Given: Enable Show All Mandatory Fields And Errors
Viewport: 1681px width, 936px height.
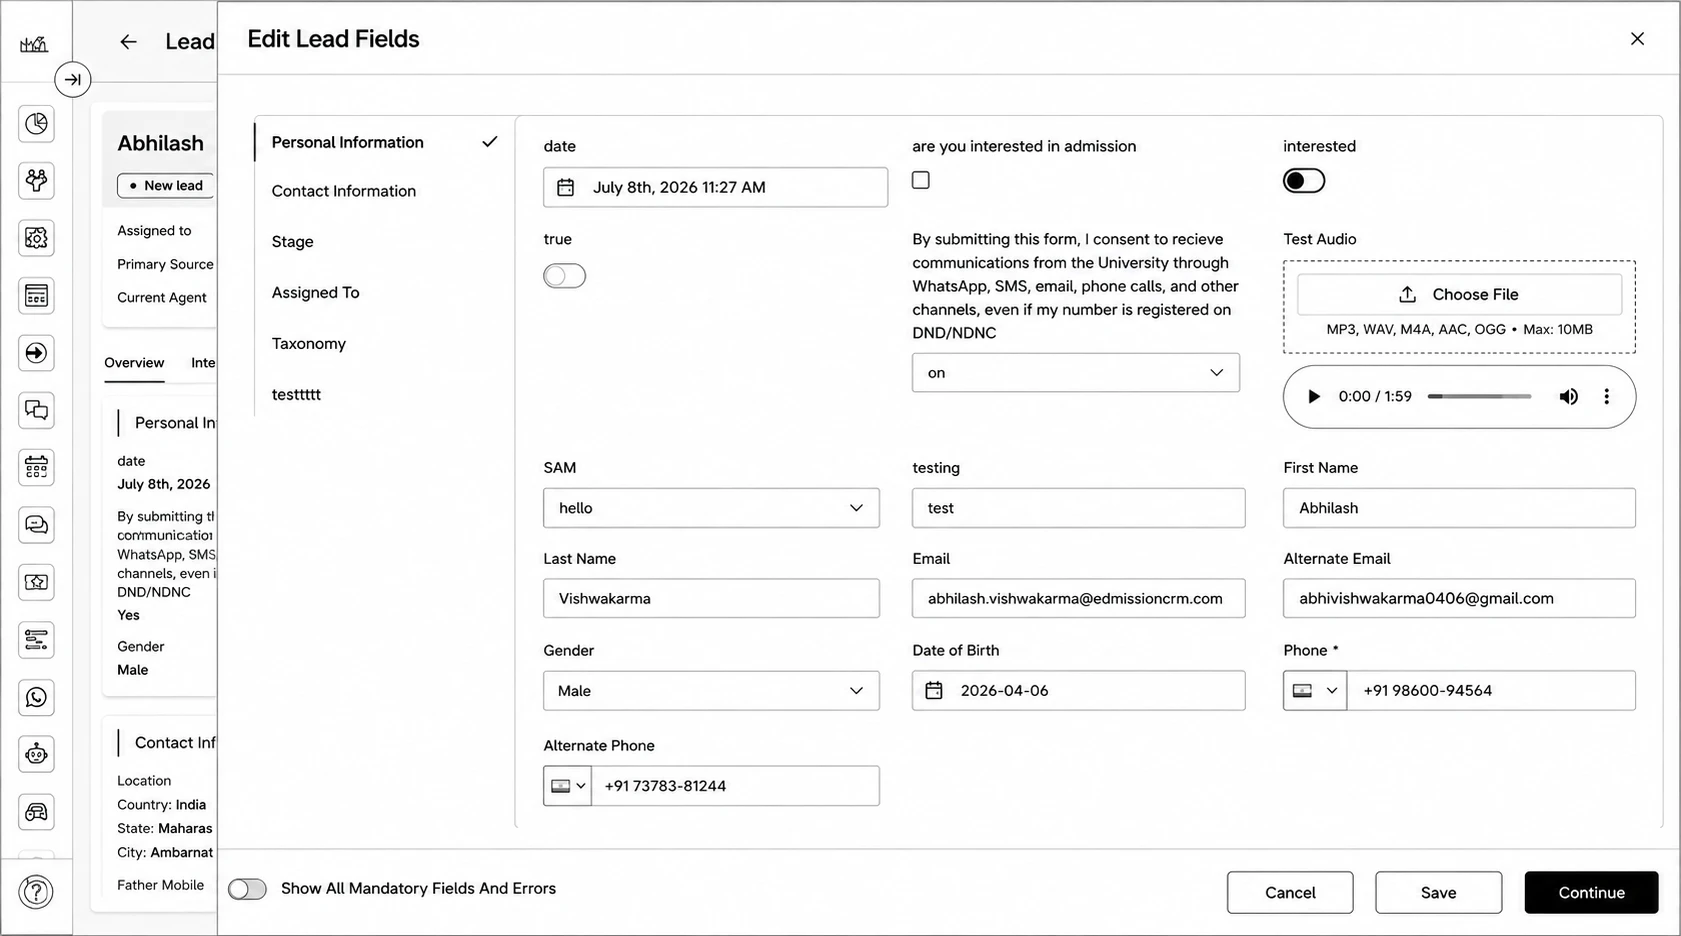Looking at the screenshot, I should 247,889.
